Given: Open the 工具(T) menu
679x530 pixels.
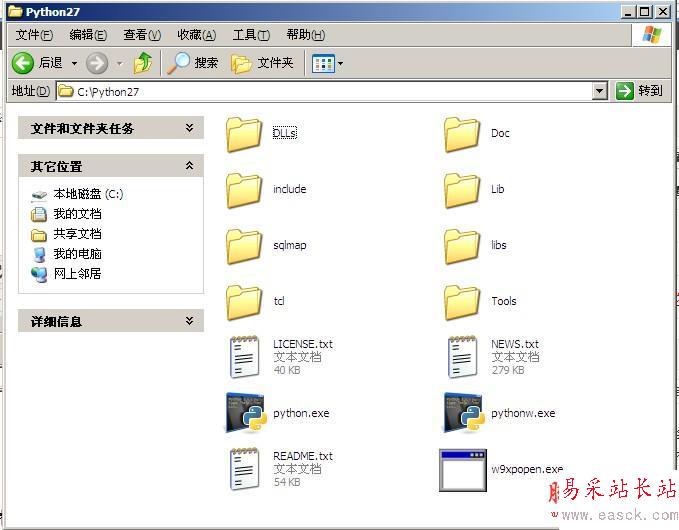Looking at the screenshot, I should point(251,35).
